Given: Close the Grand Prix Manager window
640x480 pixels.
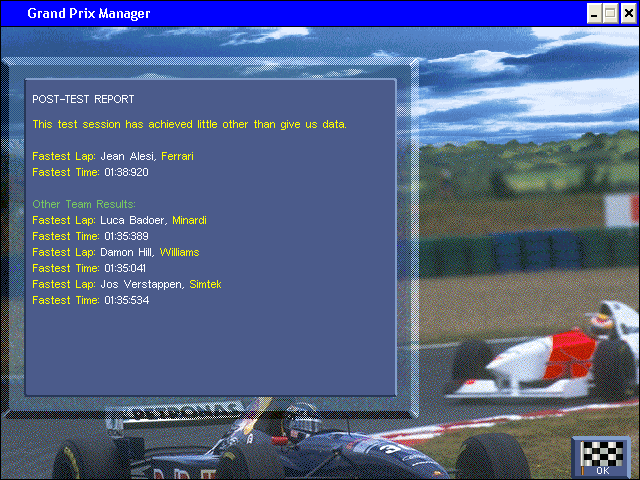Looking at the screenshot, I should point(629,13).
